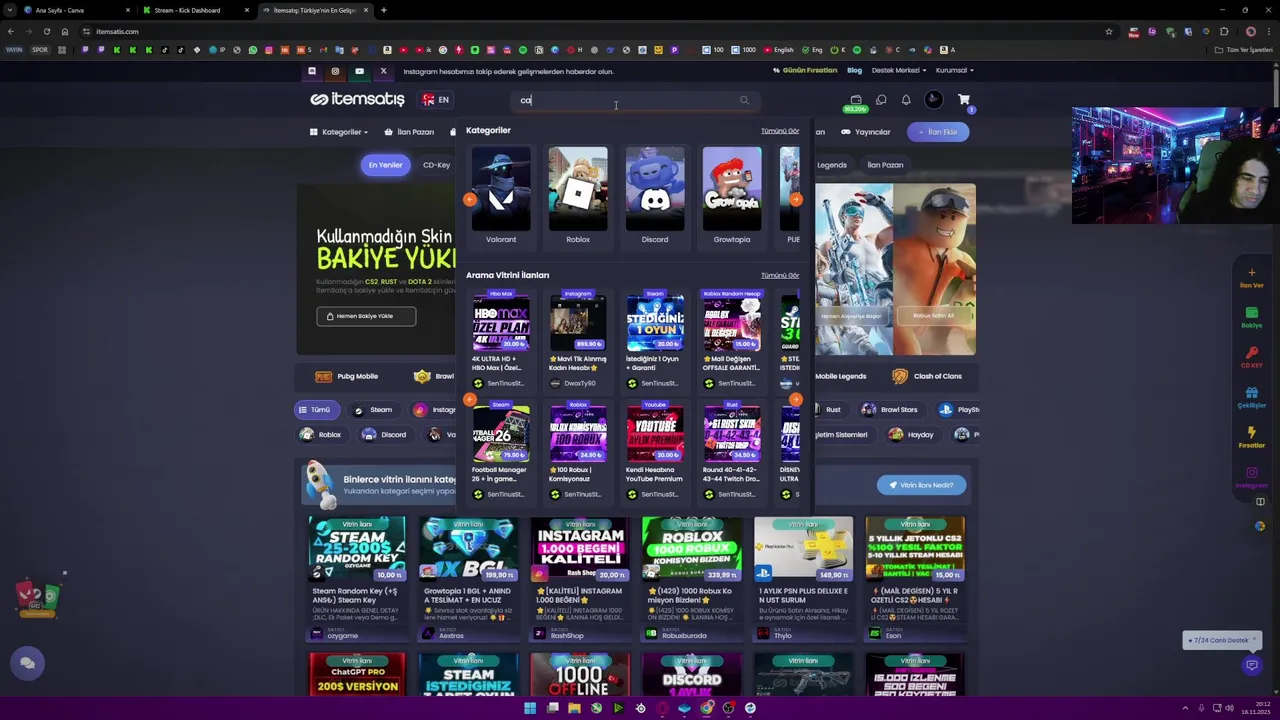Switch site language with the EN flag button
This screenshot has height=720, width=1280.
tap(436, 100)
